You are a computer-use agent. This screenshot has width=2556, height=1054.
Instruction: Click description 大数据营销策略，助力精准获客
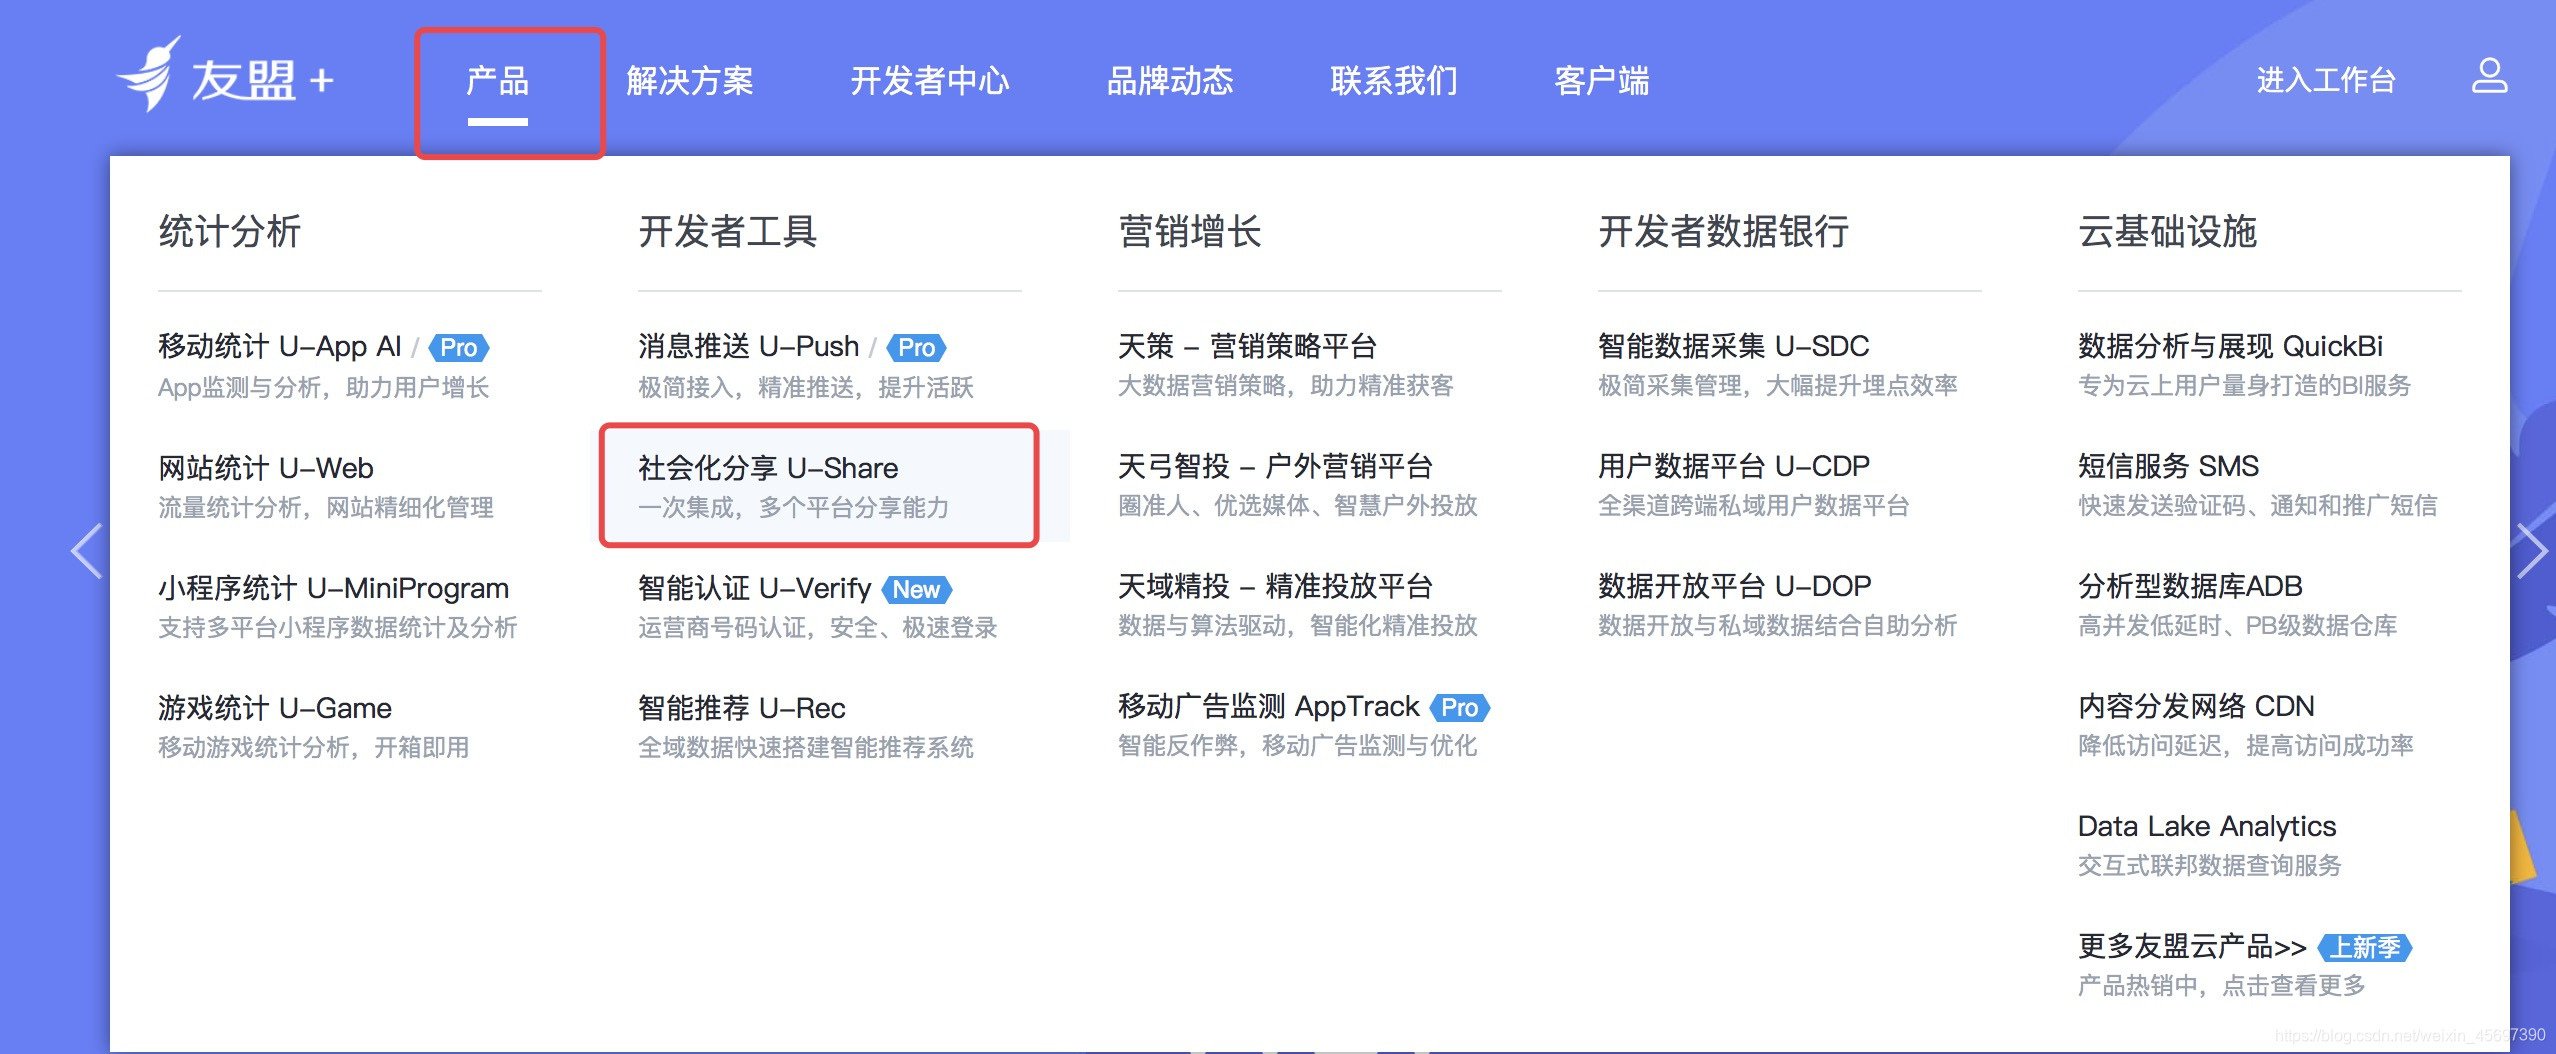[x=1286, y=385]
